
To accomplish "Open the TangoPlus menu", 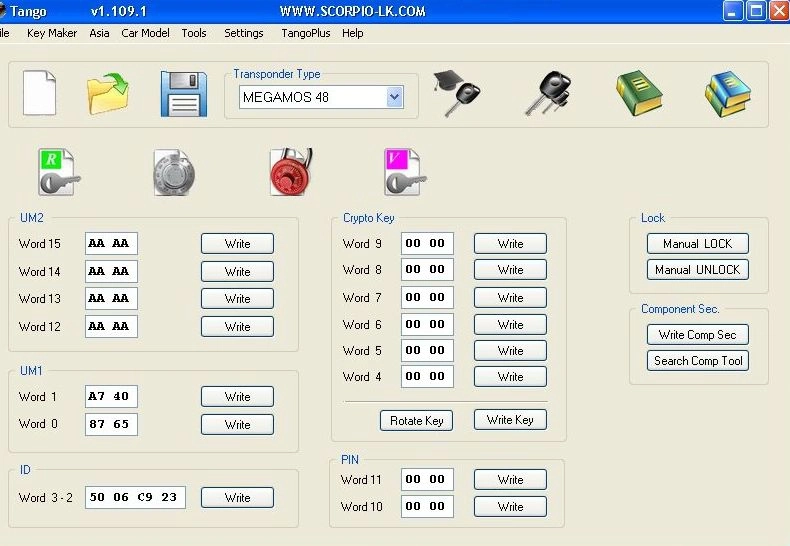I will [x=306, y=33].
